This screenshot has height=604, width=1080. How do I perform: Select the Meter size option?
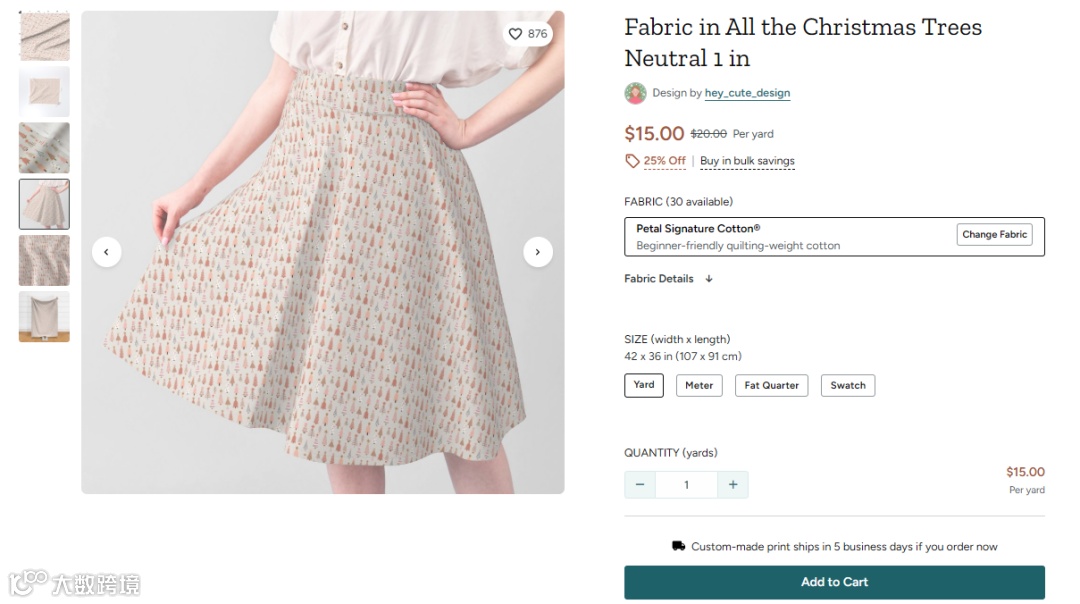[x=699, y=385]
